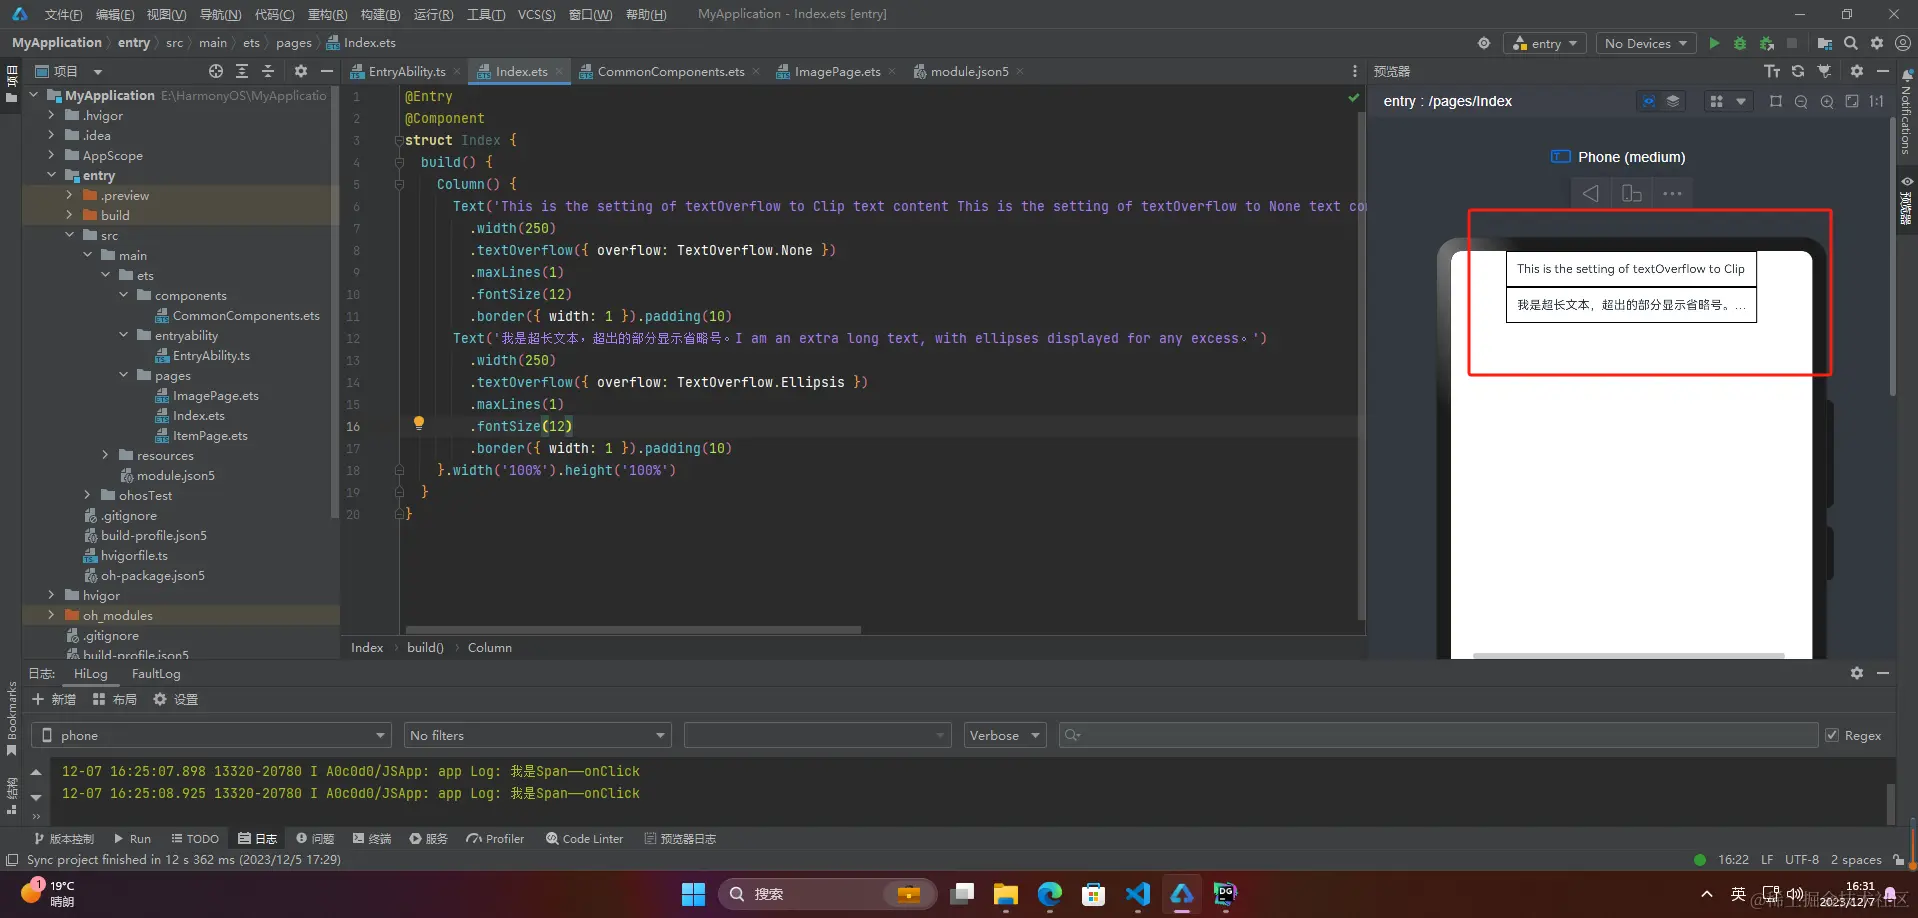Image resolution: width=1918 pixels, height=918 pixels.
Task: Expand the AppScope folder
Action: [52, 155]
